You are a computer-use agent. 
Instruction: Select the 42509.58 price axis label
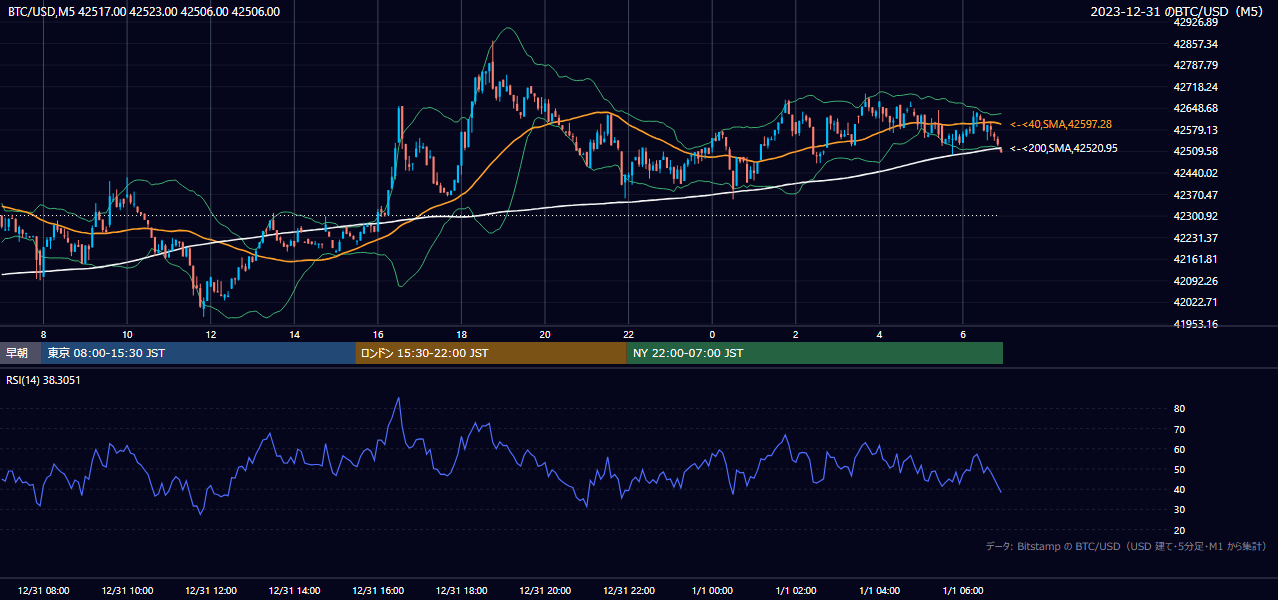(1196, 151)
